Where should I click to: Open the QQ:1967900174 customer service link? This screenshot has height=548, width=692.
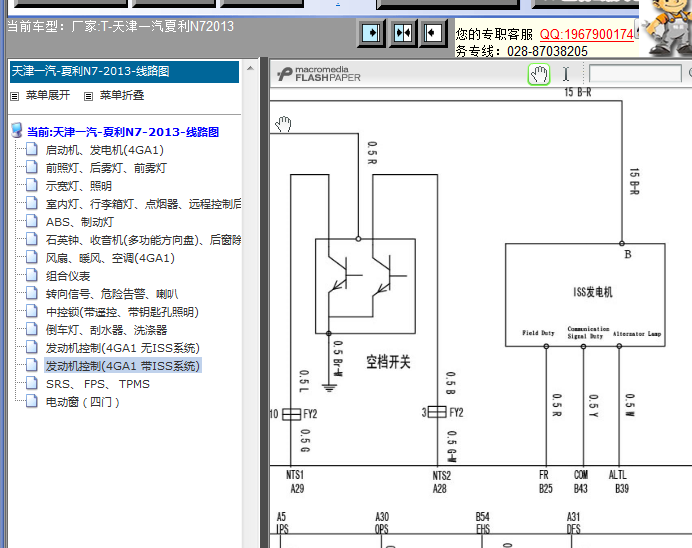point(587,34)
